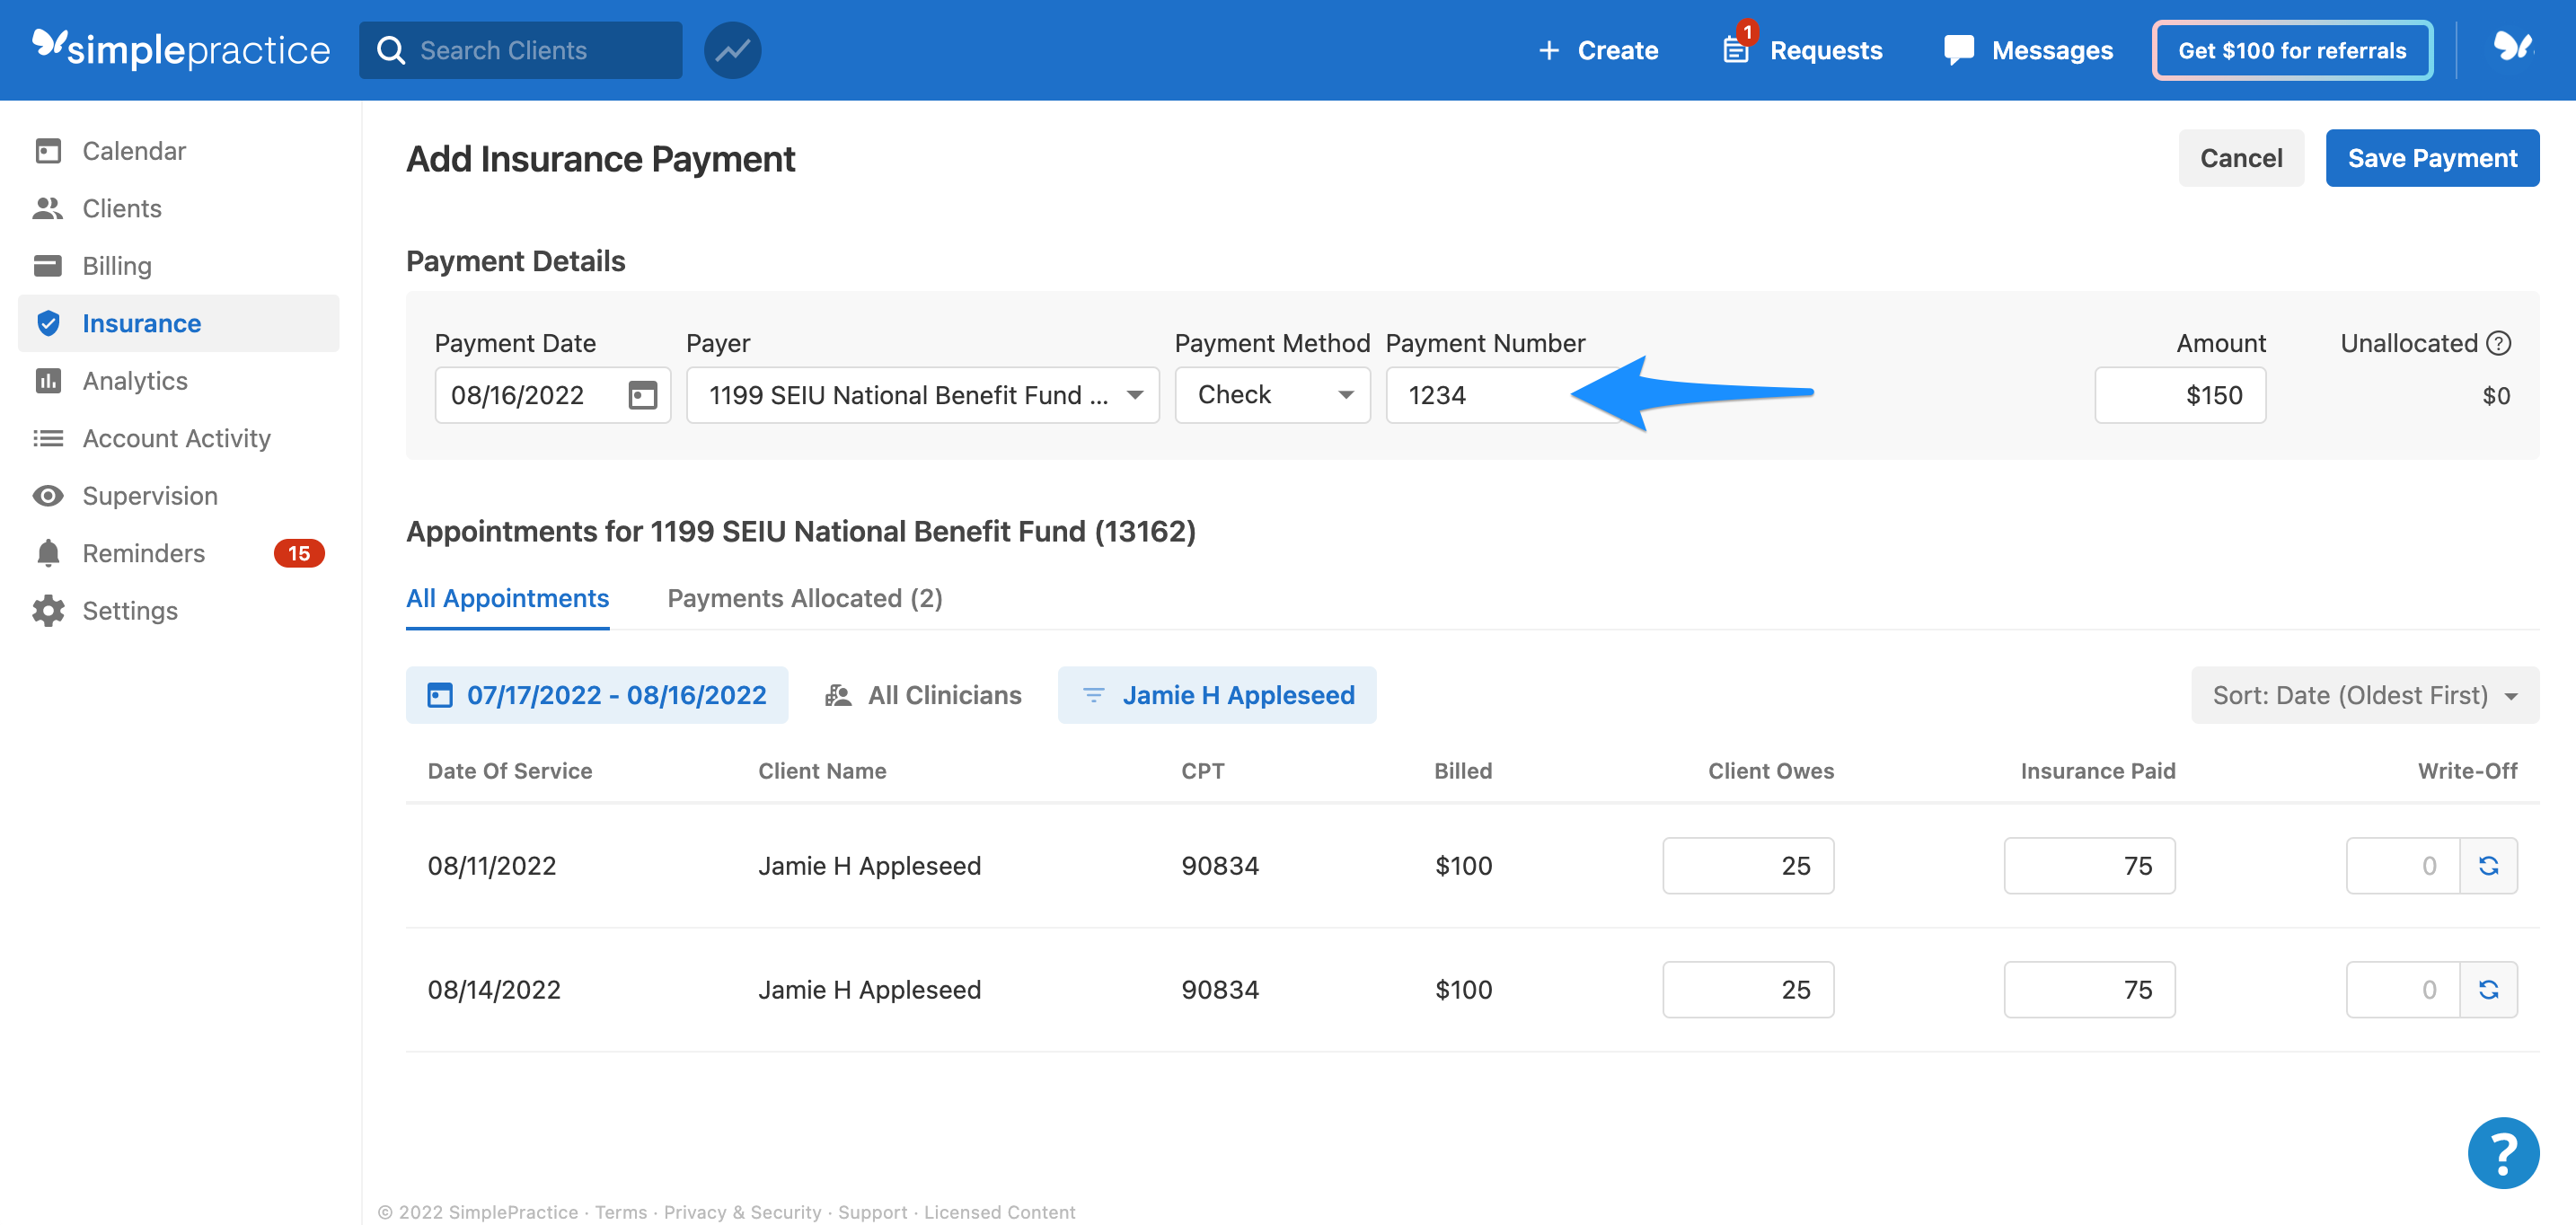The width and height of the screenshot is (2576, 1225).
Task: Click the Save Payment button
Action: click(x=2432, y=157)
